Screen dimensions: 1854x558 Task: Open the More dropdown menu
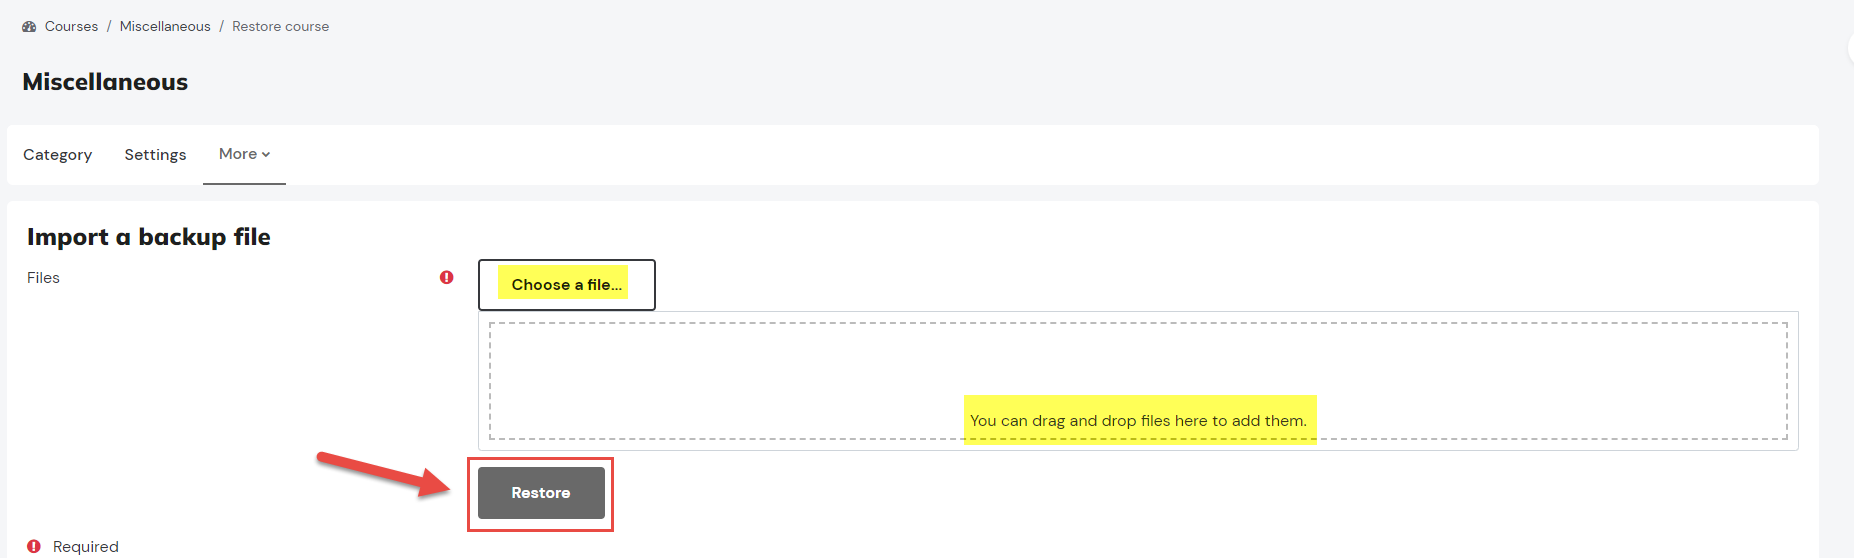(244, 154)
